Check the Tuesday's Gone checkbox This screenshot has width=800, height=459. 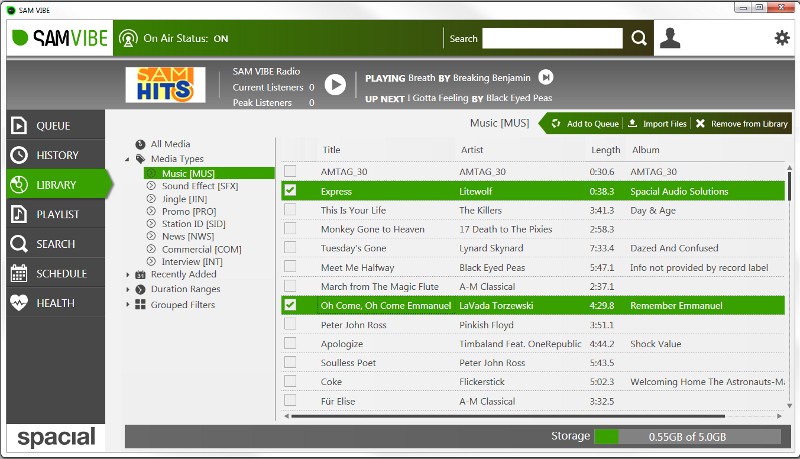click(290, 247)
